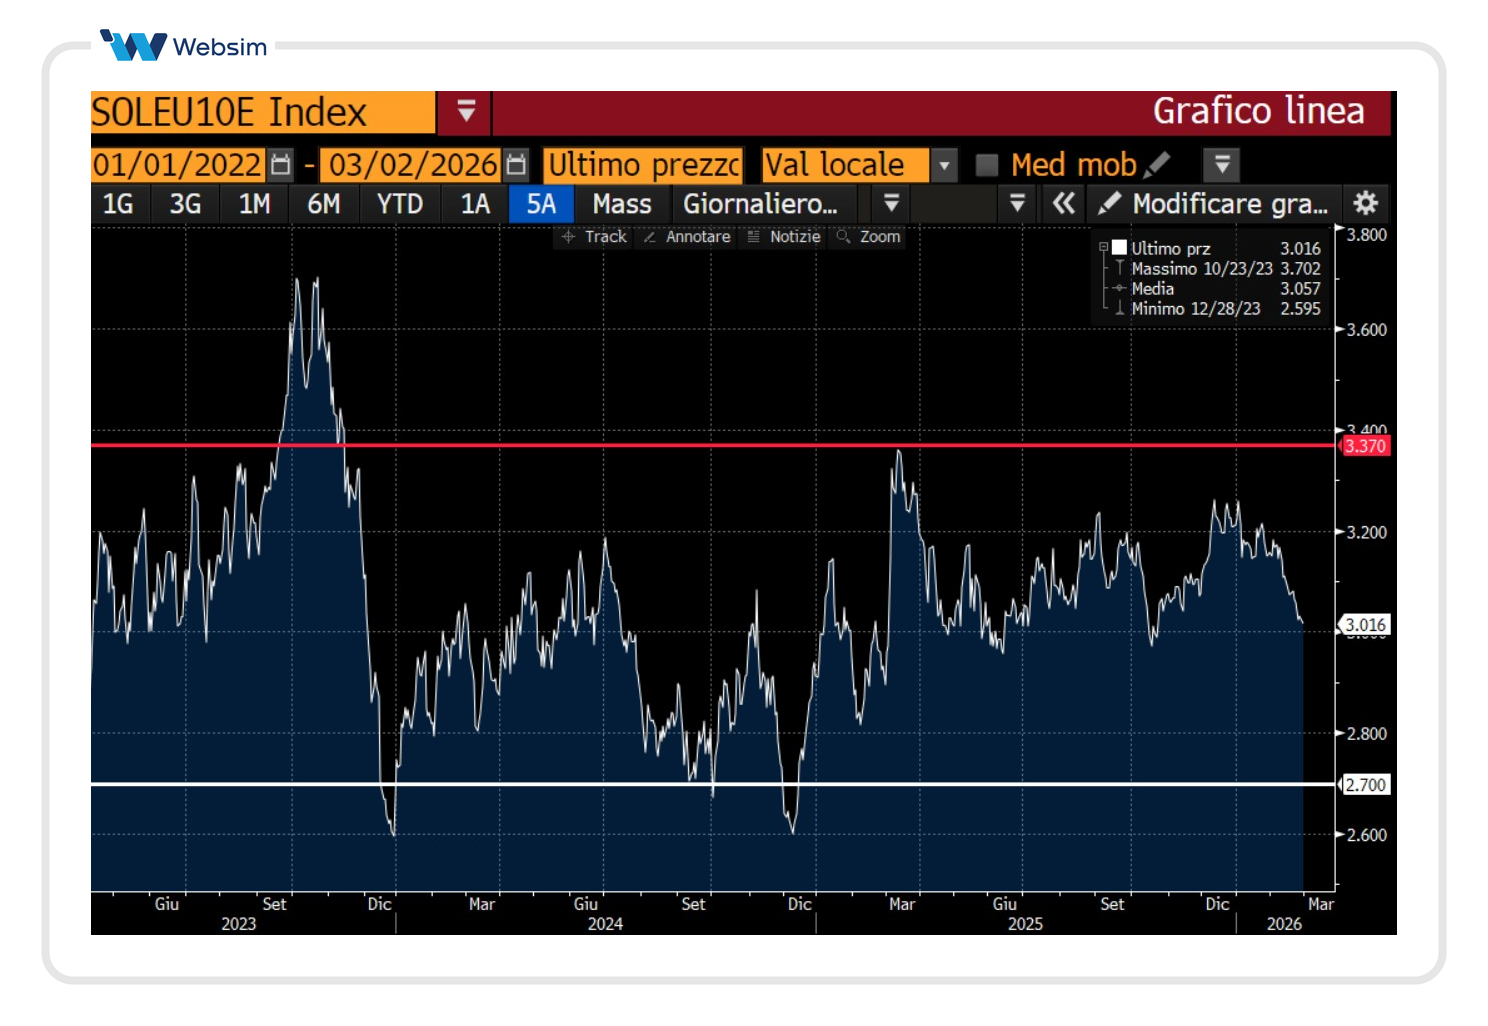
Task: Click the double left chevron collapse icon
Action: [x=1063, y=204]
